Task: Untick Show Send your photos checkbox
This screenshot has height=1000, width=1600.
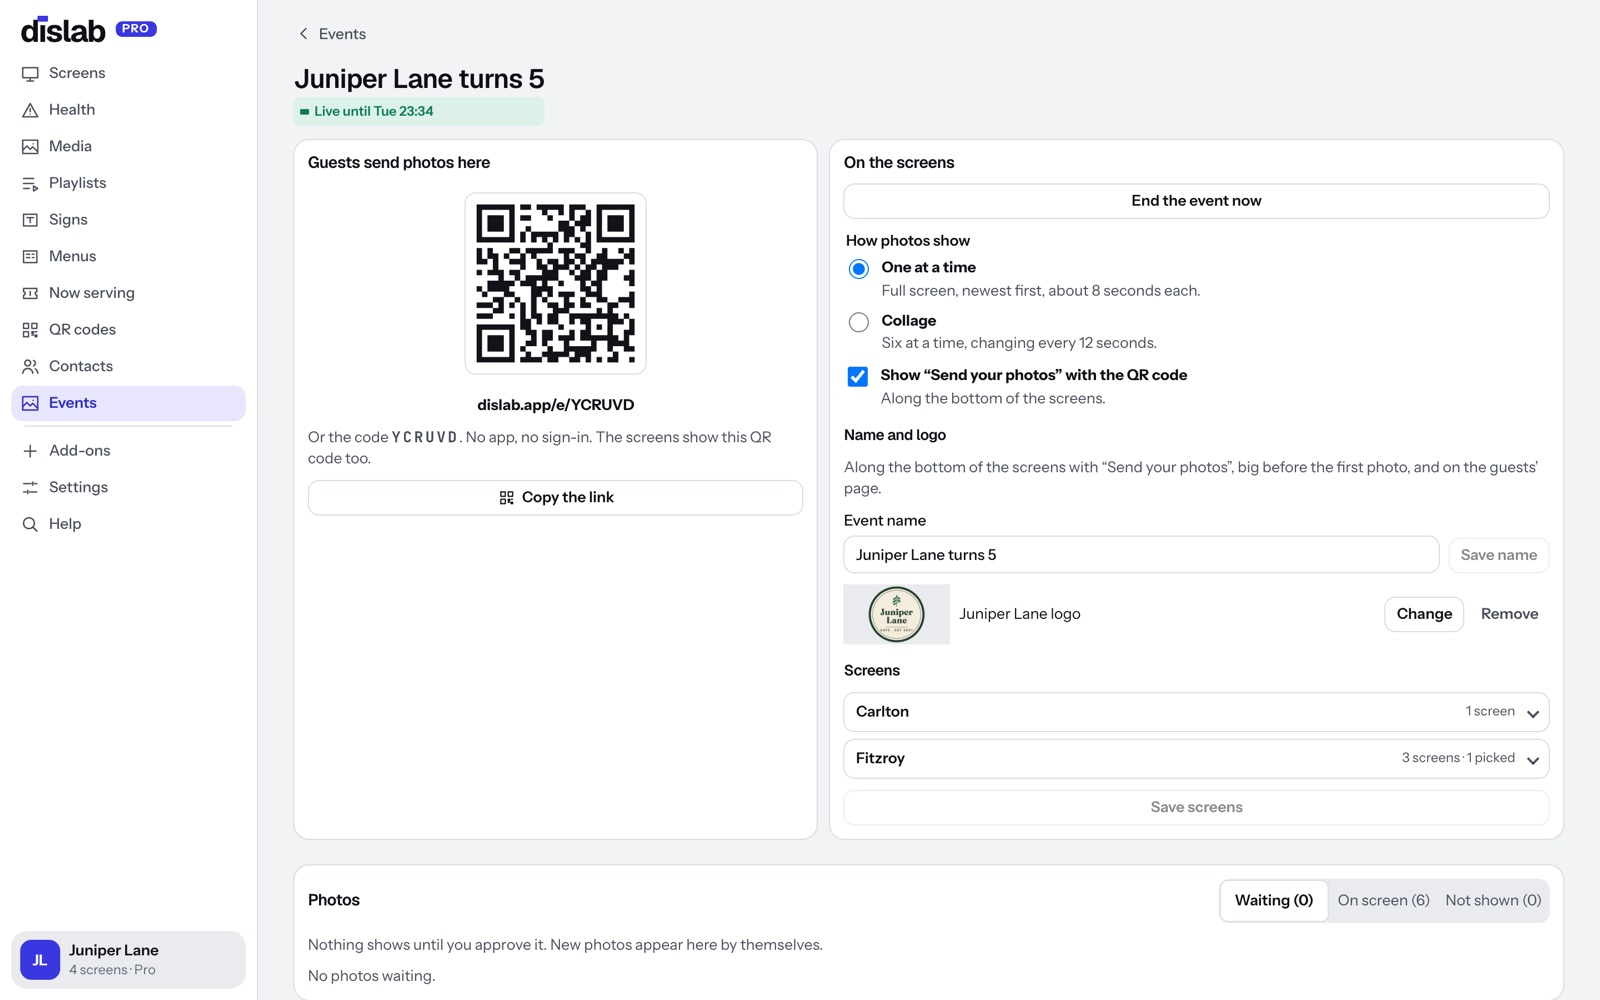Action: click(x=858, y=376)
